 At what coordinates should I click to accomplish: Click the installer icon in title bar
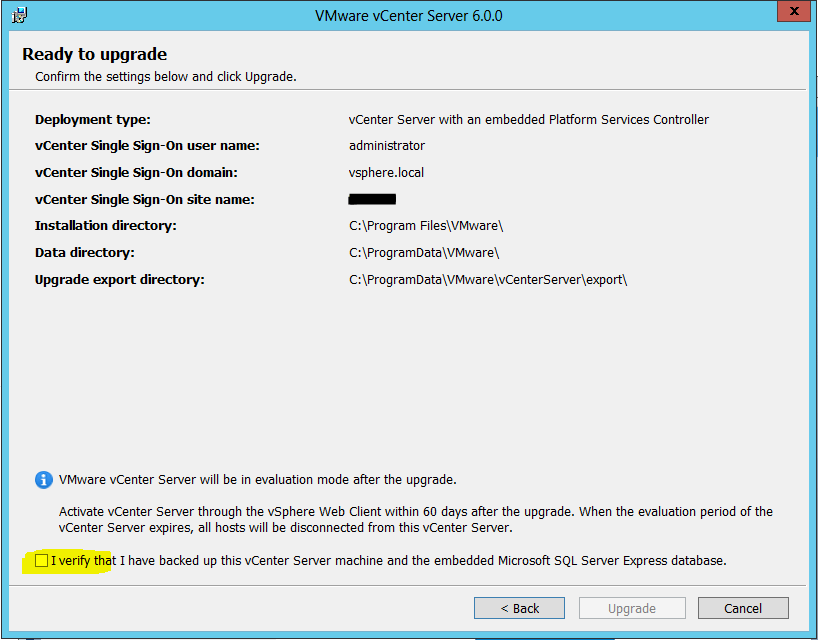point(19,15)
